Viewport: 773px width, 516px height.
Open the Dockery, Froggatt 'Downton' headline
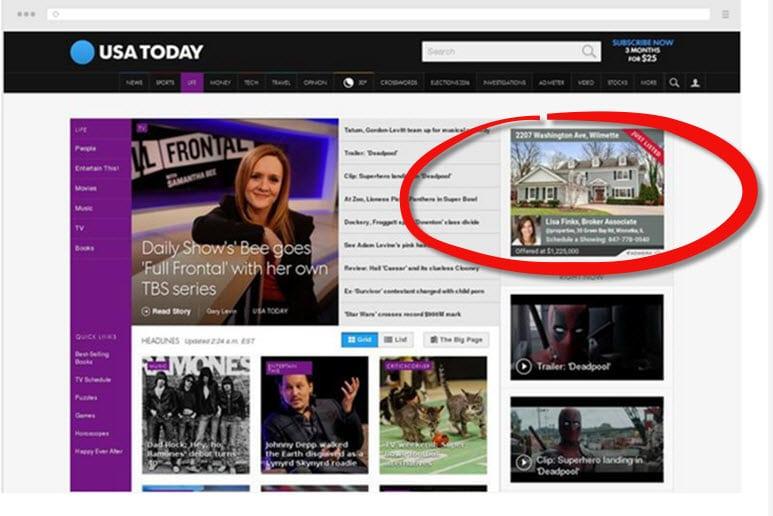click(x=412, y=222)
